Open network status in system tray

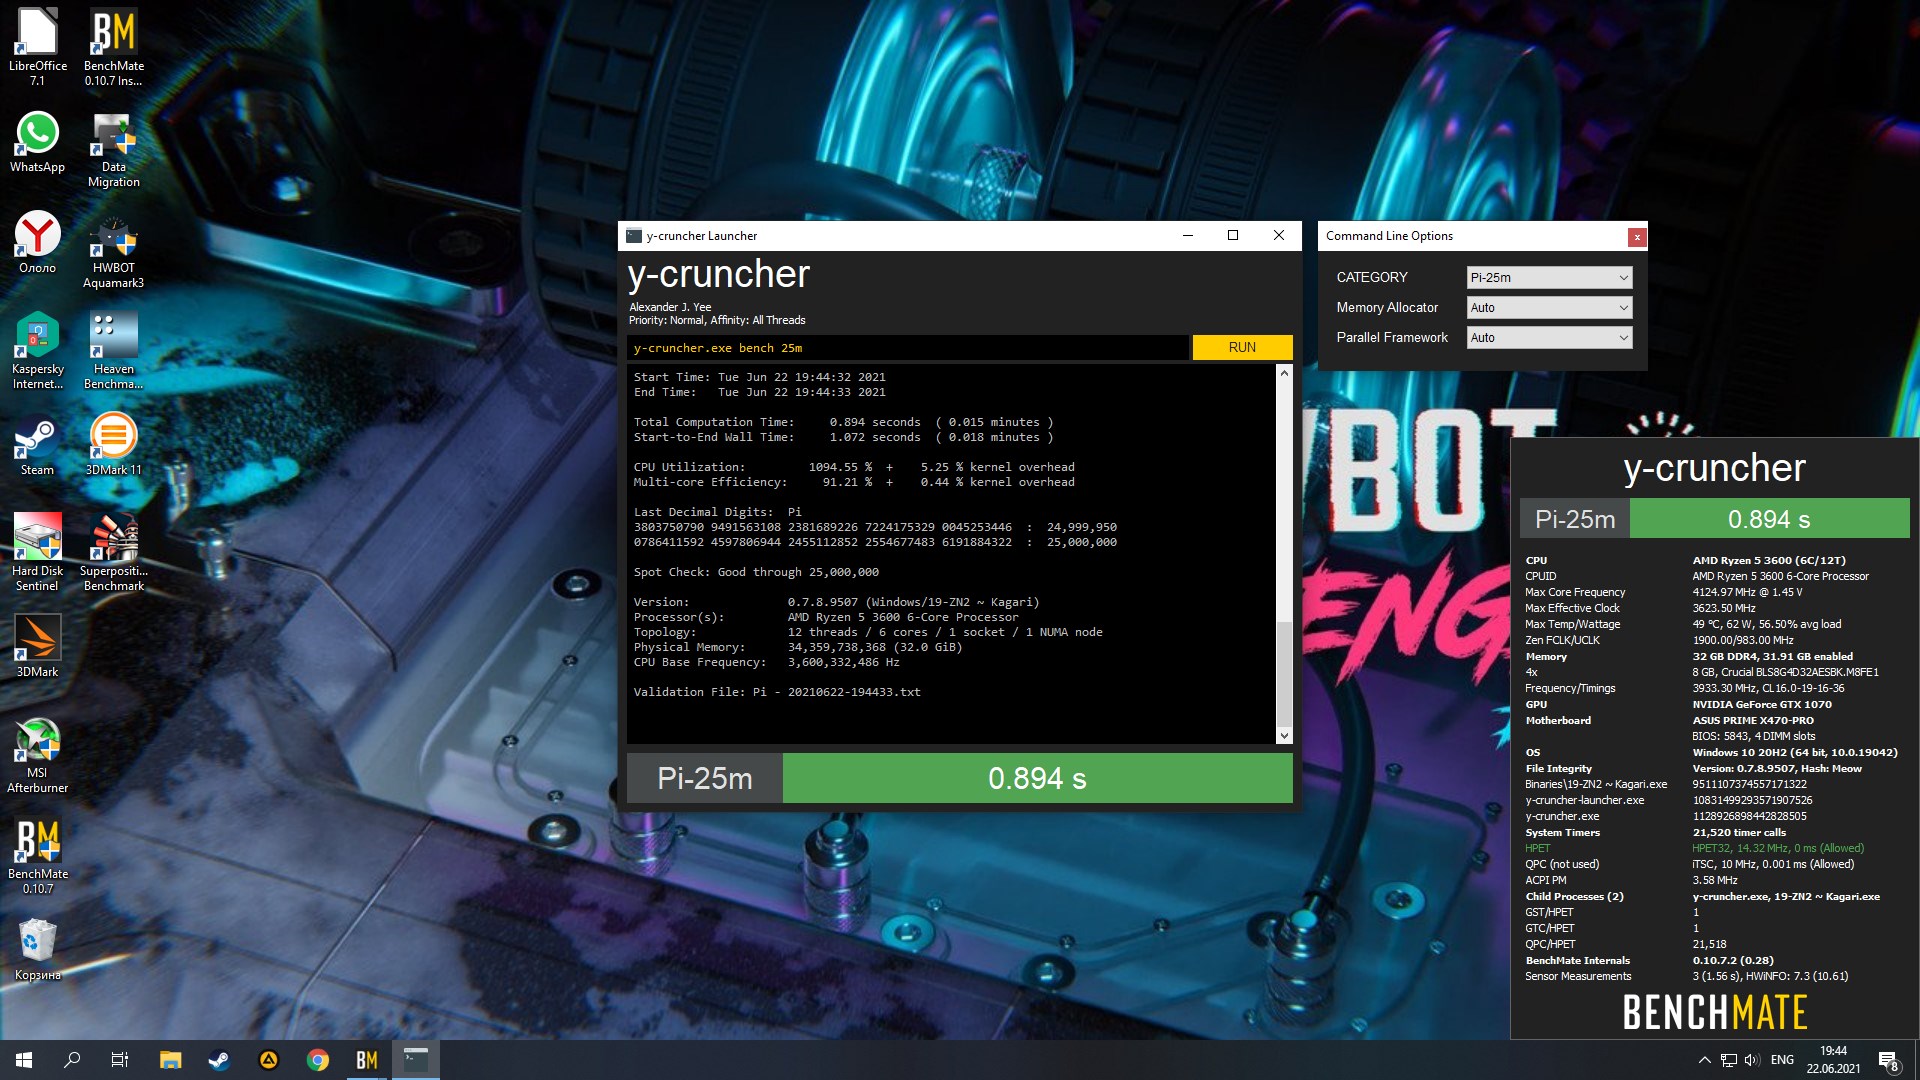click(1729, 1060)
